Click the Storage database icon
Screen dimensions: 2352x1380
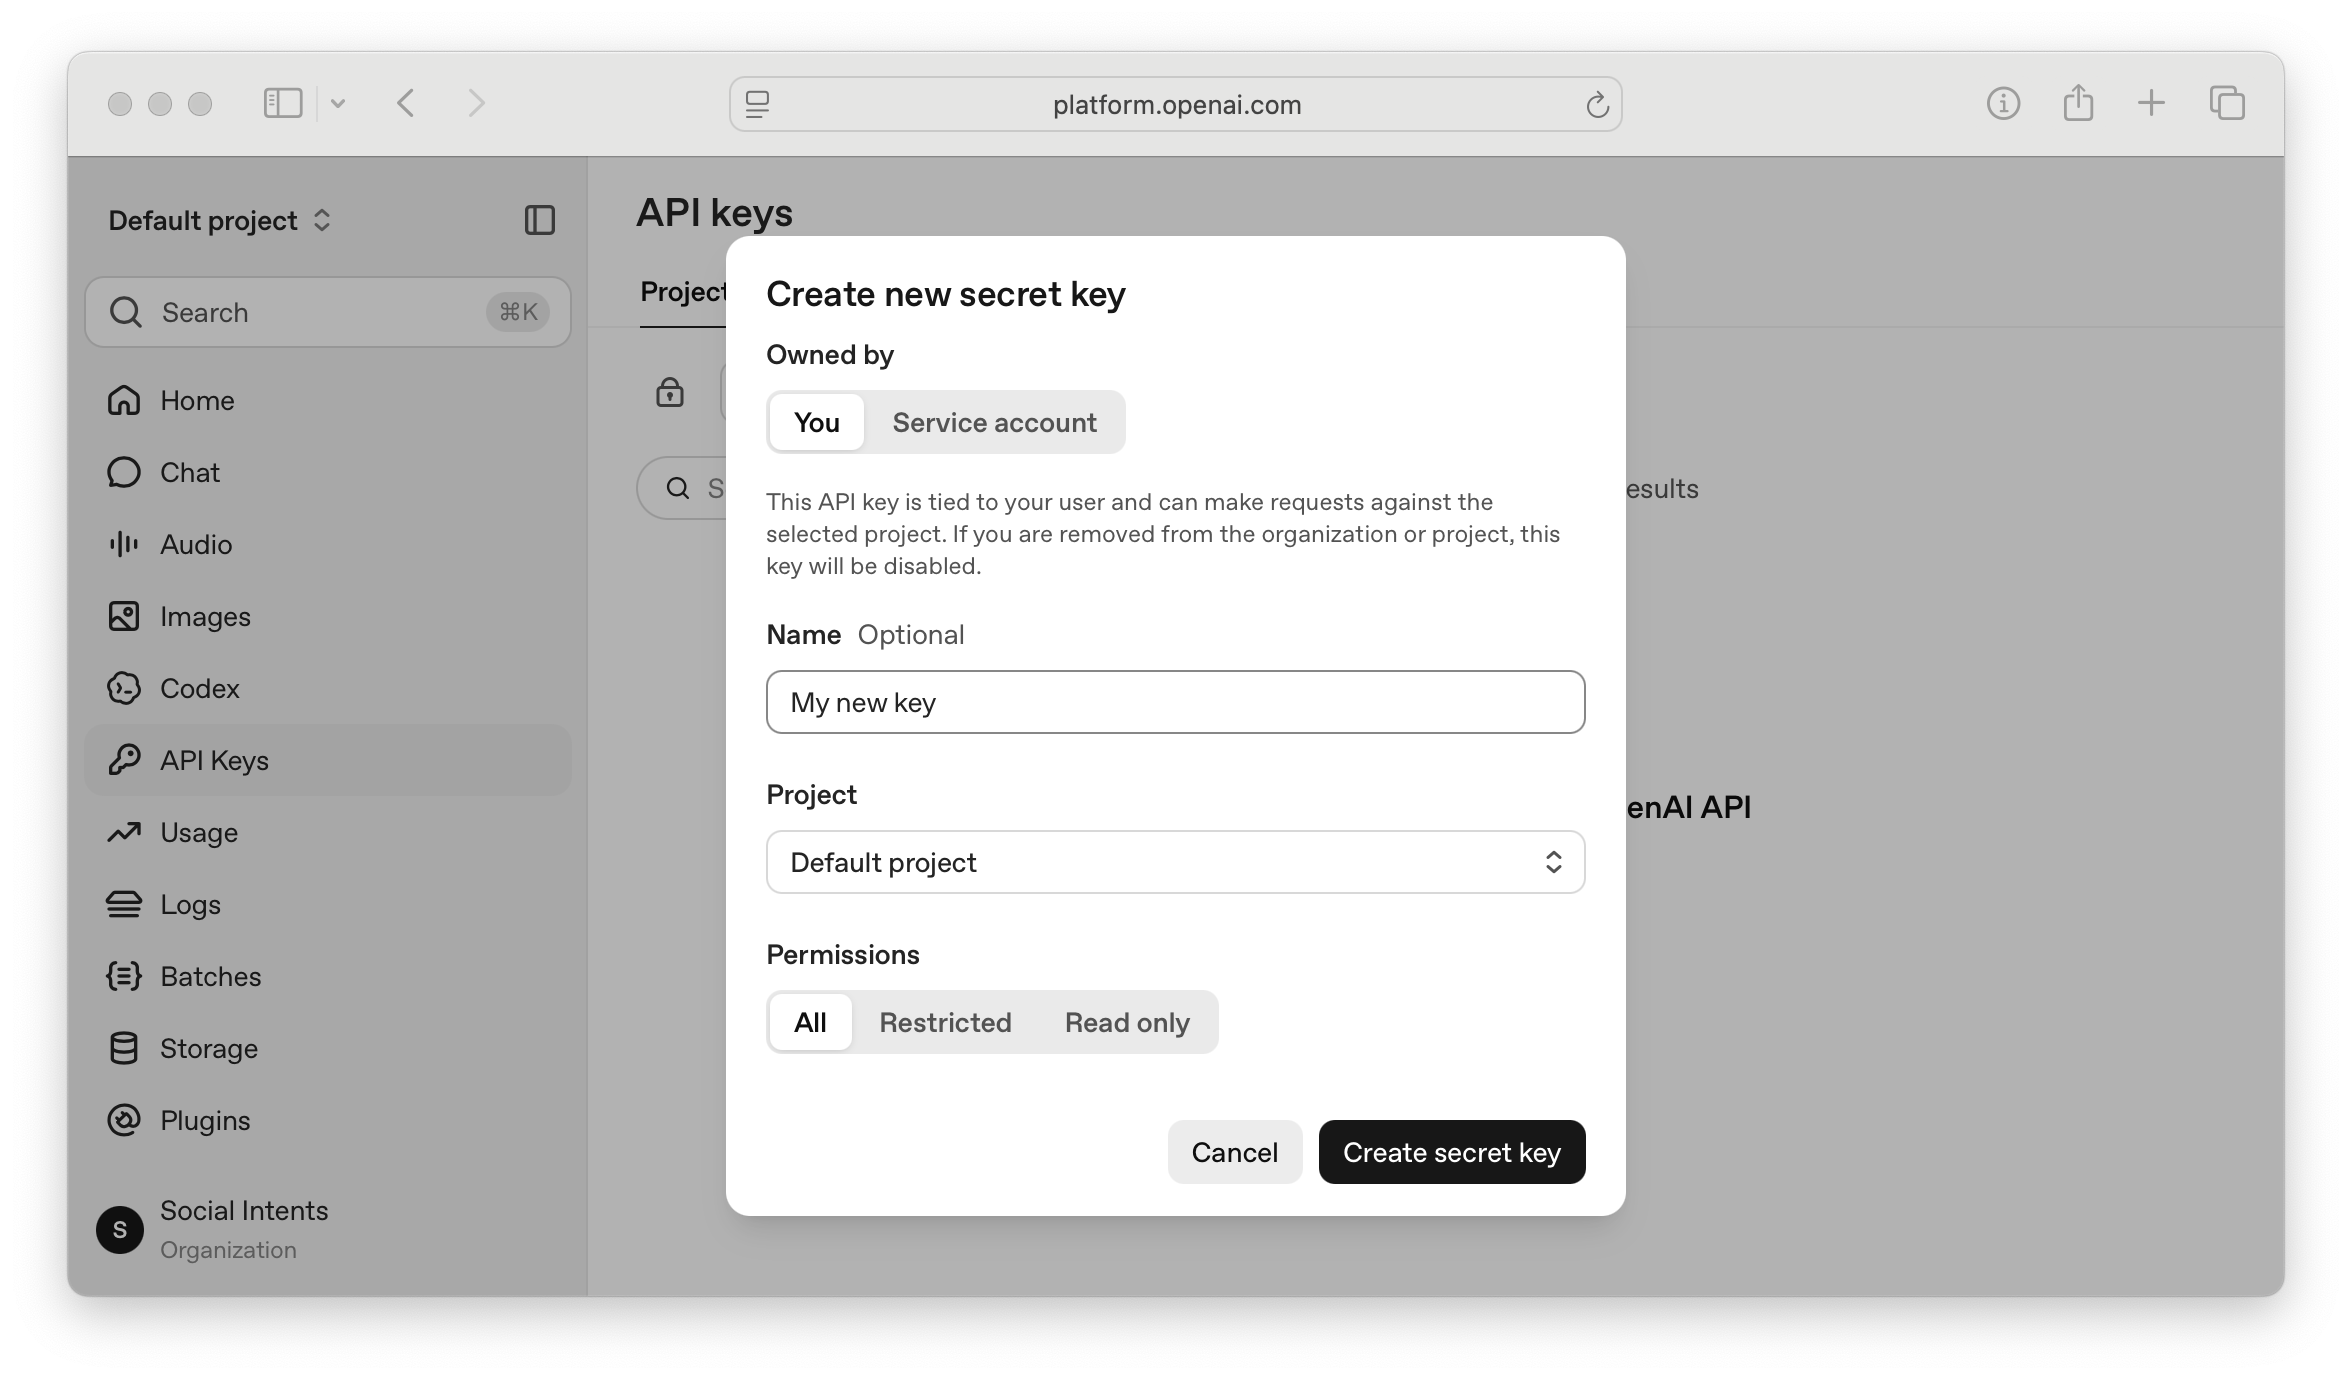click(124, 1048)
